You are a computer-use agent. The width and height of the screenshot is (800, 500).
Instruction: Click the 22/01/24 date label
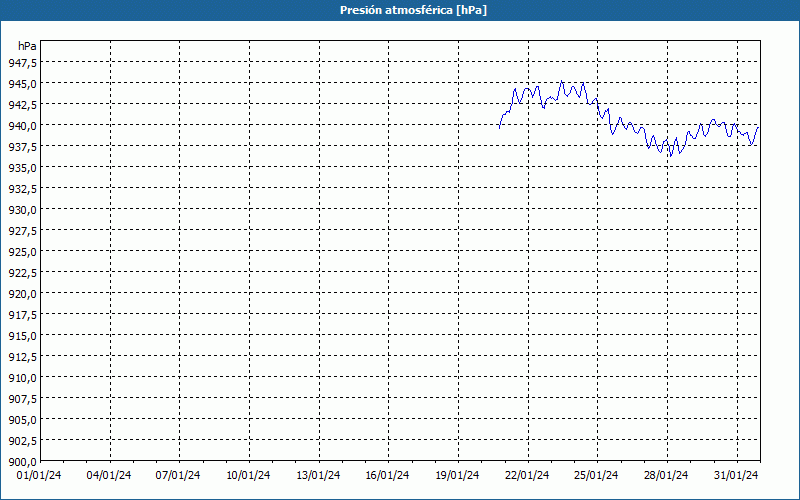[527, 475]
